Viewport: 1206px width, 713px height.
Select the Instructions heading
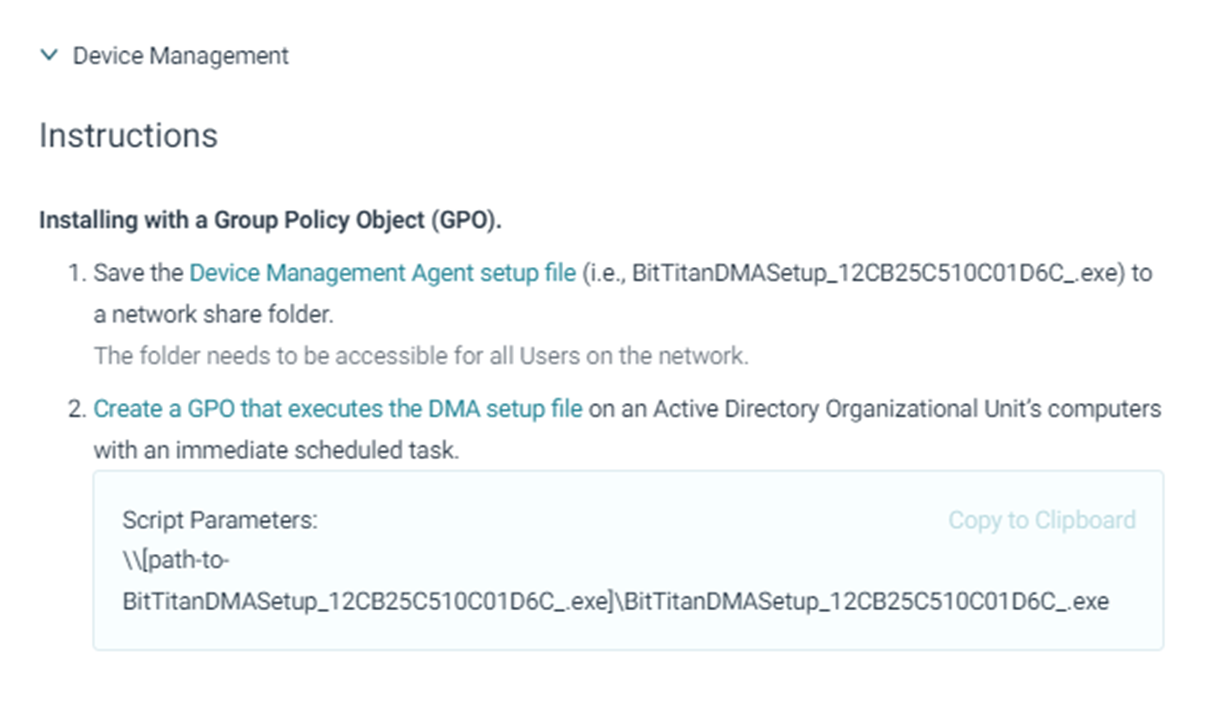tap(128, 136)
